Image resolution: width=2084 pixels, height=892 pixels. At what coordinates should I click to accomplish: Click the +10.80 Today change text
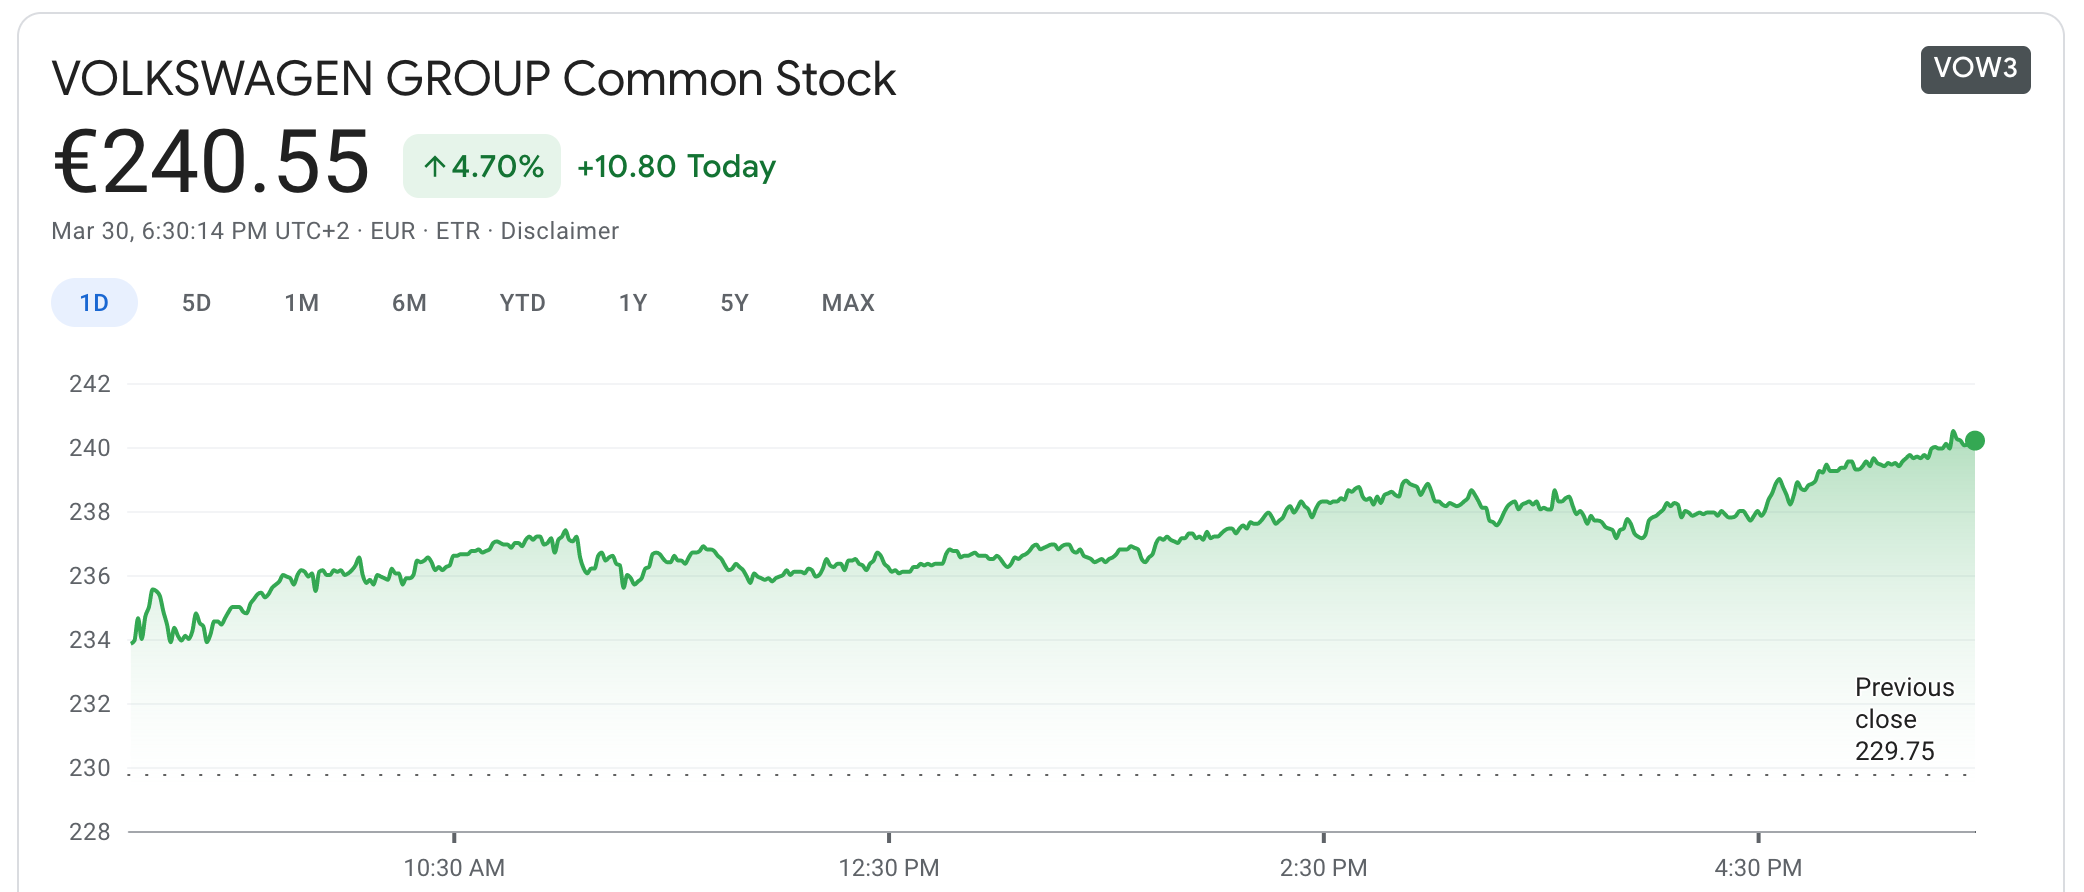[x=676, y=166]
